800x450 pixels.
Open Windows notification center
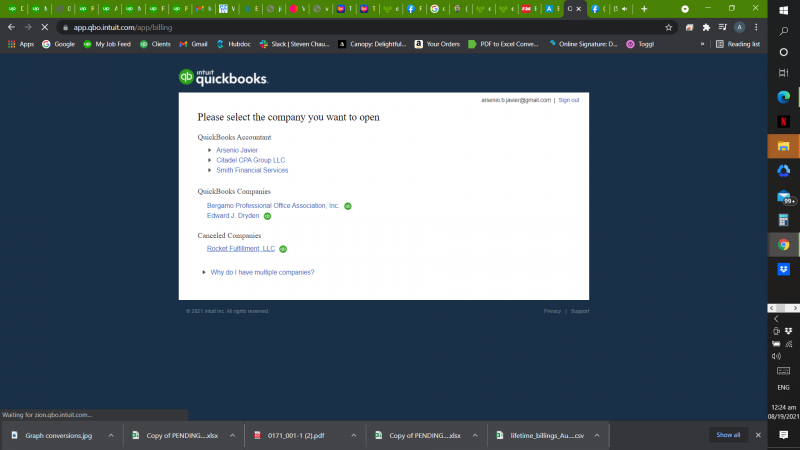pyautogui.click(x=784, y=435)
